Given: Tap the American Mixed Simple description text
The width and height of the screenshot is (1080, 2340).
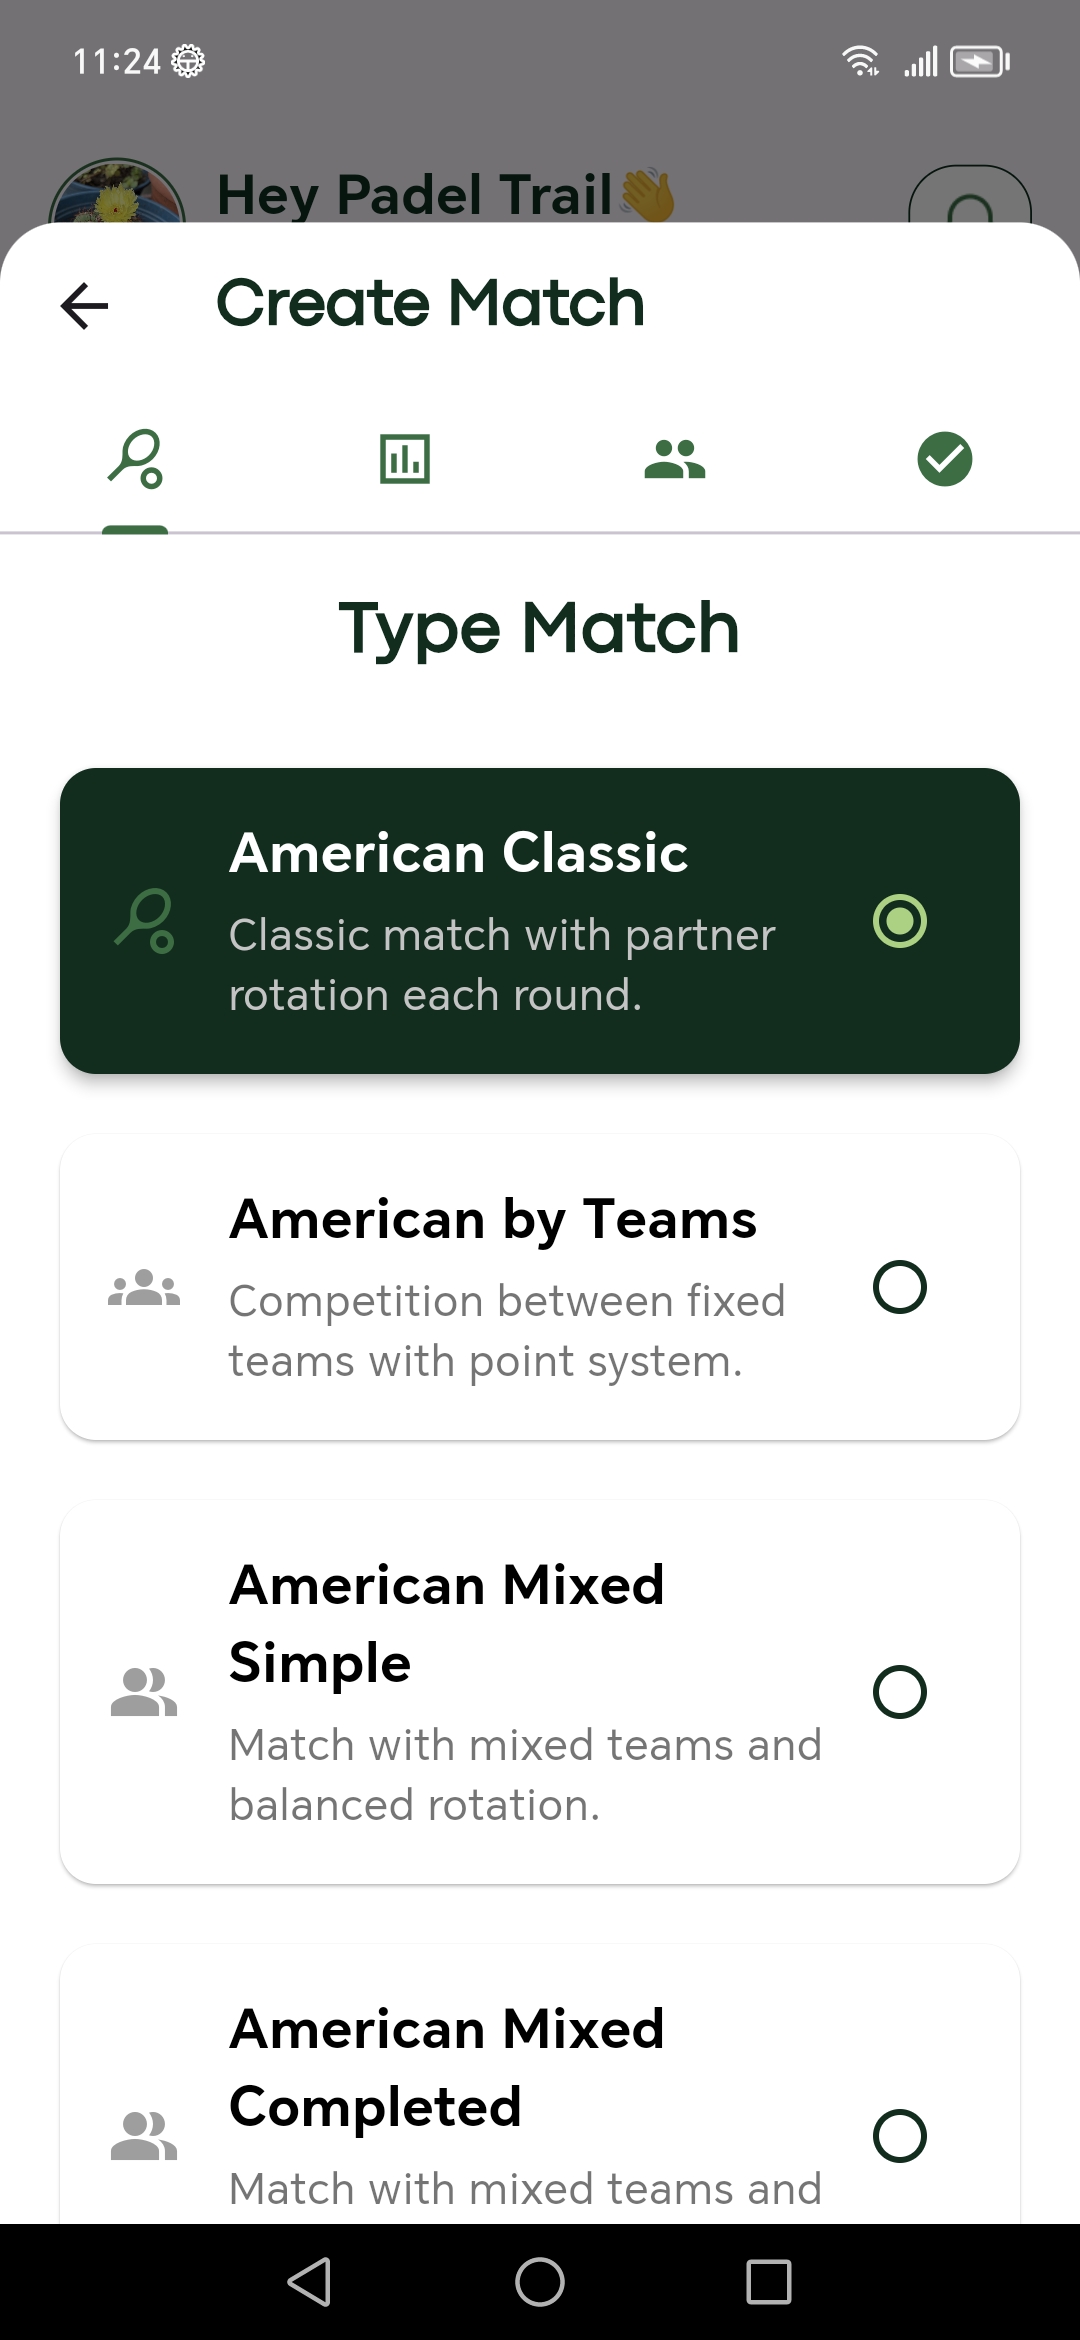Looking at the screenshot, I should pos(524,1775).
